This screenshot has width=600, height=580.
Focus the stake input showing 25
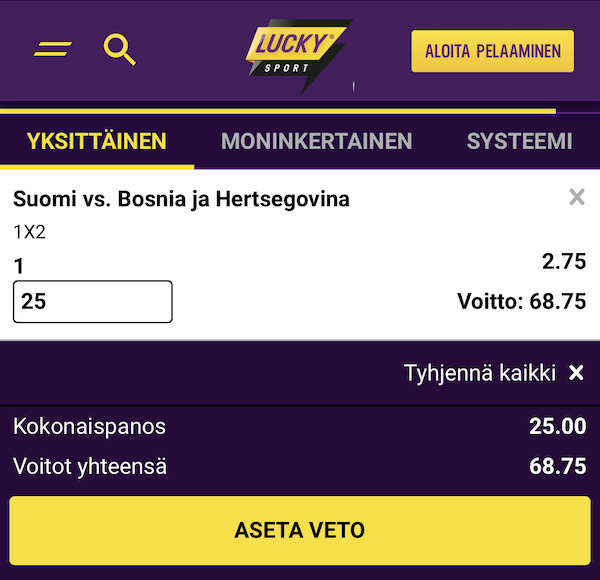[x=92, y=301]
